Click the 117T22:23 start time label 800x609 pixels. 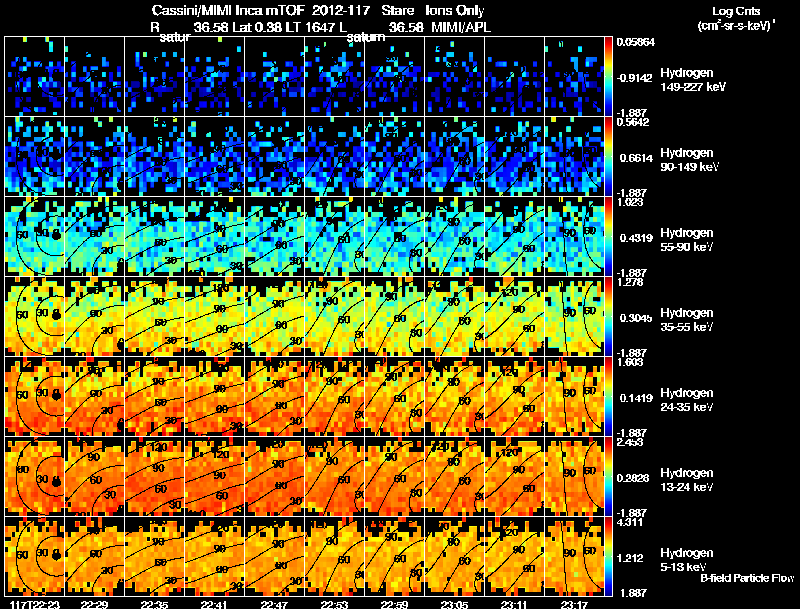35,604
